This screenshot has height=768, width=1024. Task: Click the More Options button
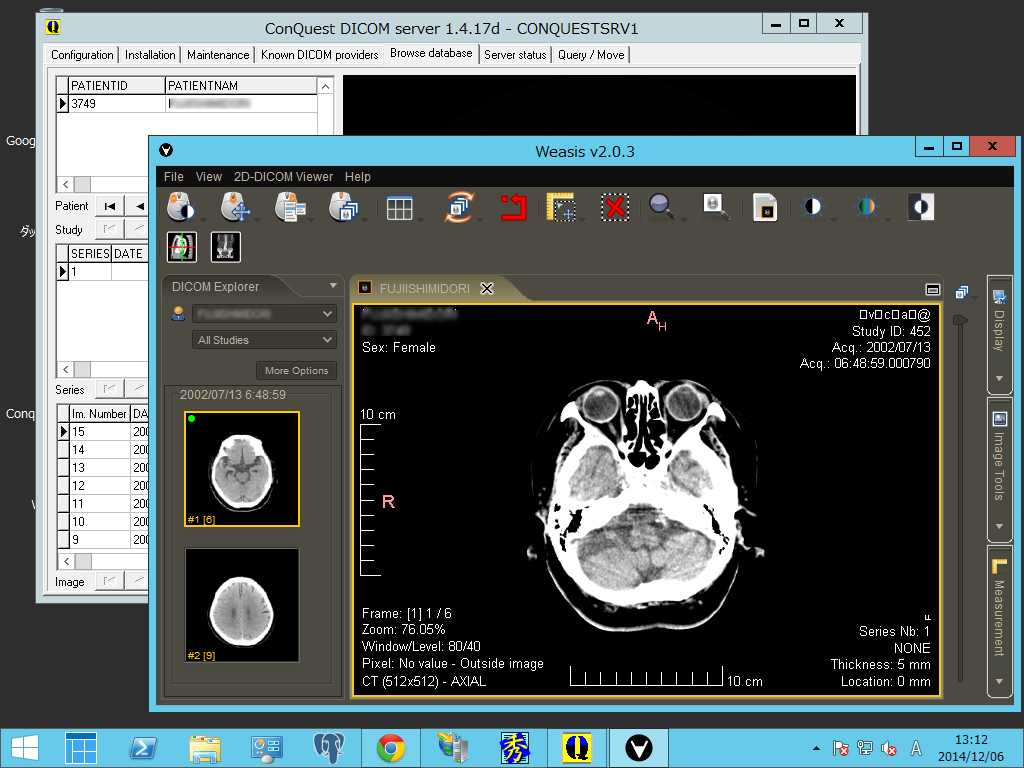pyautogui.click(x=296, y=370)
